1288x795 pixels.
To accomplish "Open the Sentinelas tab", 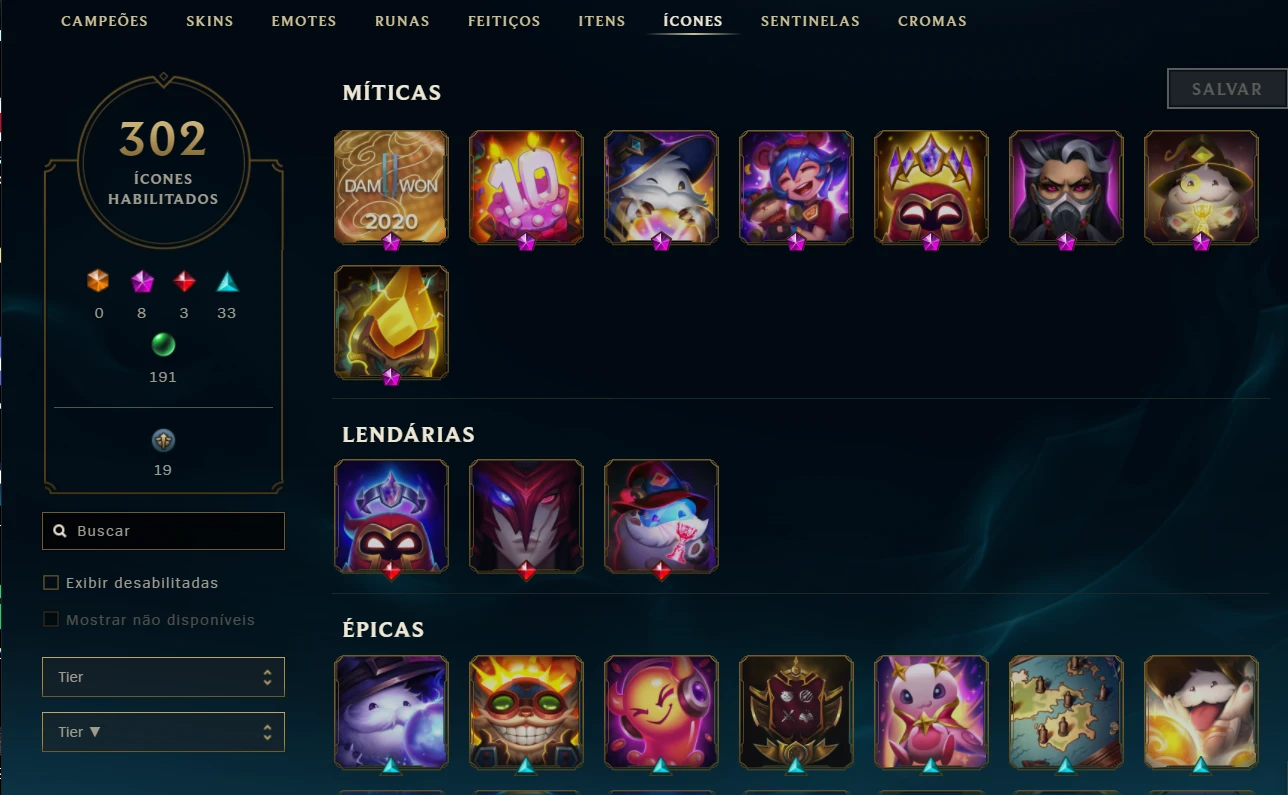I will 810,21.
